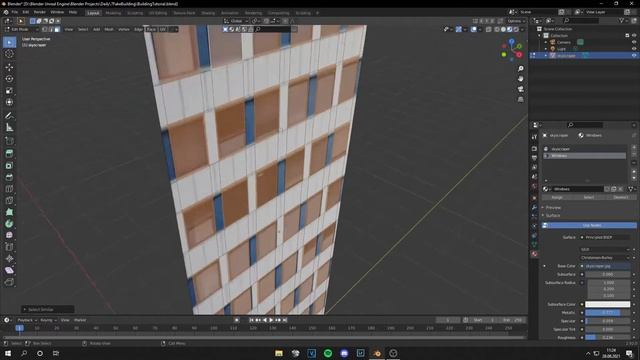The image size is (640, 360).
Task: Switch to Material Preview shading
Action: [x=509, y=29]
